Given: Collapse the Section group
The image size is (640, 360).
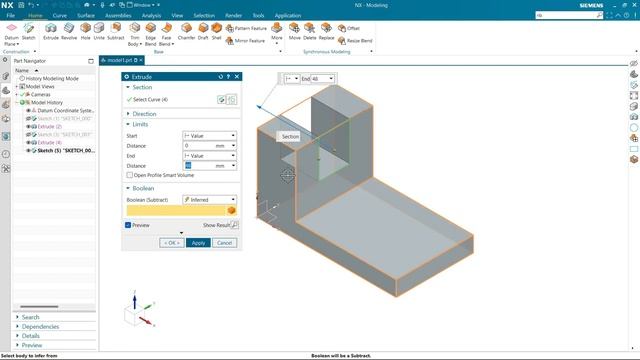Looking at the screenshot, I should [x=139, y=87].
